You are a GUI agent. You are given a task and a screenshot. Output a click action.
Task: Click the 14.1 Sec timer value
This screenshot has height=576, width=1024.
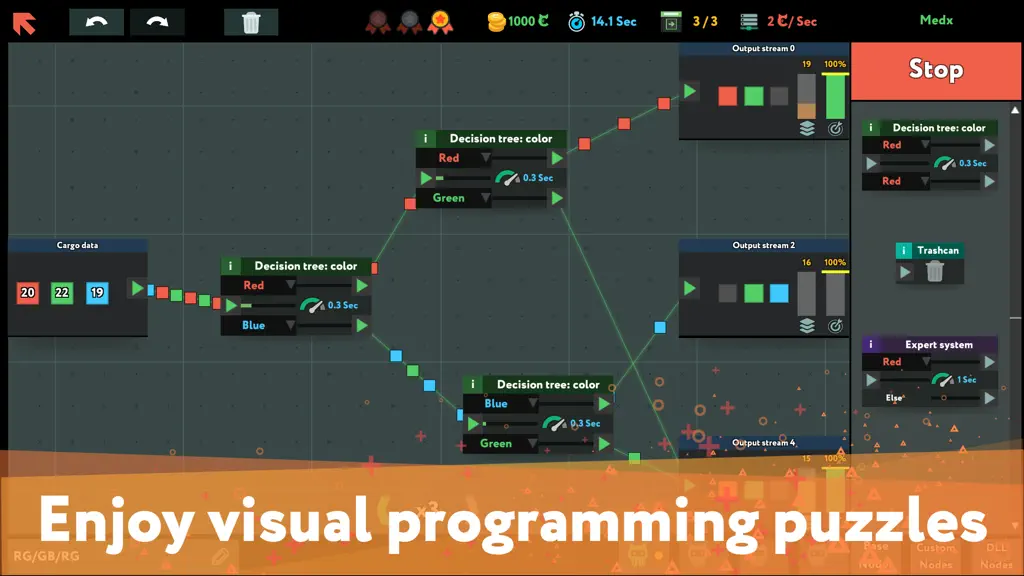[x=613, y=22]
